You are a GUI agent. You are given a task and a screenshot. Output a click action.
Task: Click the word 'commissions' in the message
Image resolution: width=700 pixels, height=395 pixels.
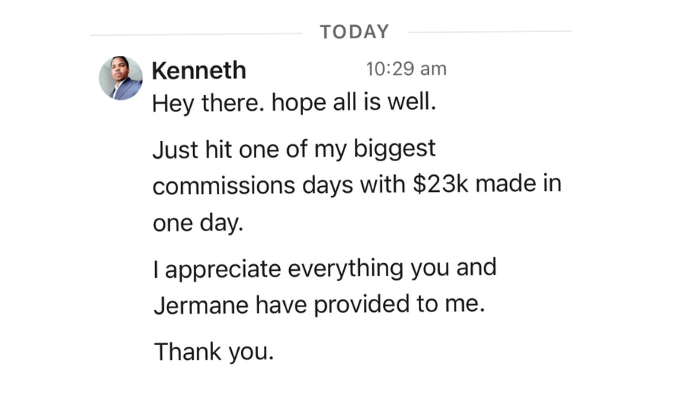pyautogui.click(x=224, y=185)
